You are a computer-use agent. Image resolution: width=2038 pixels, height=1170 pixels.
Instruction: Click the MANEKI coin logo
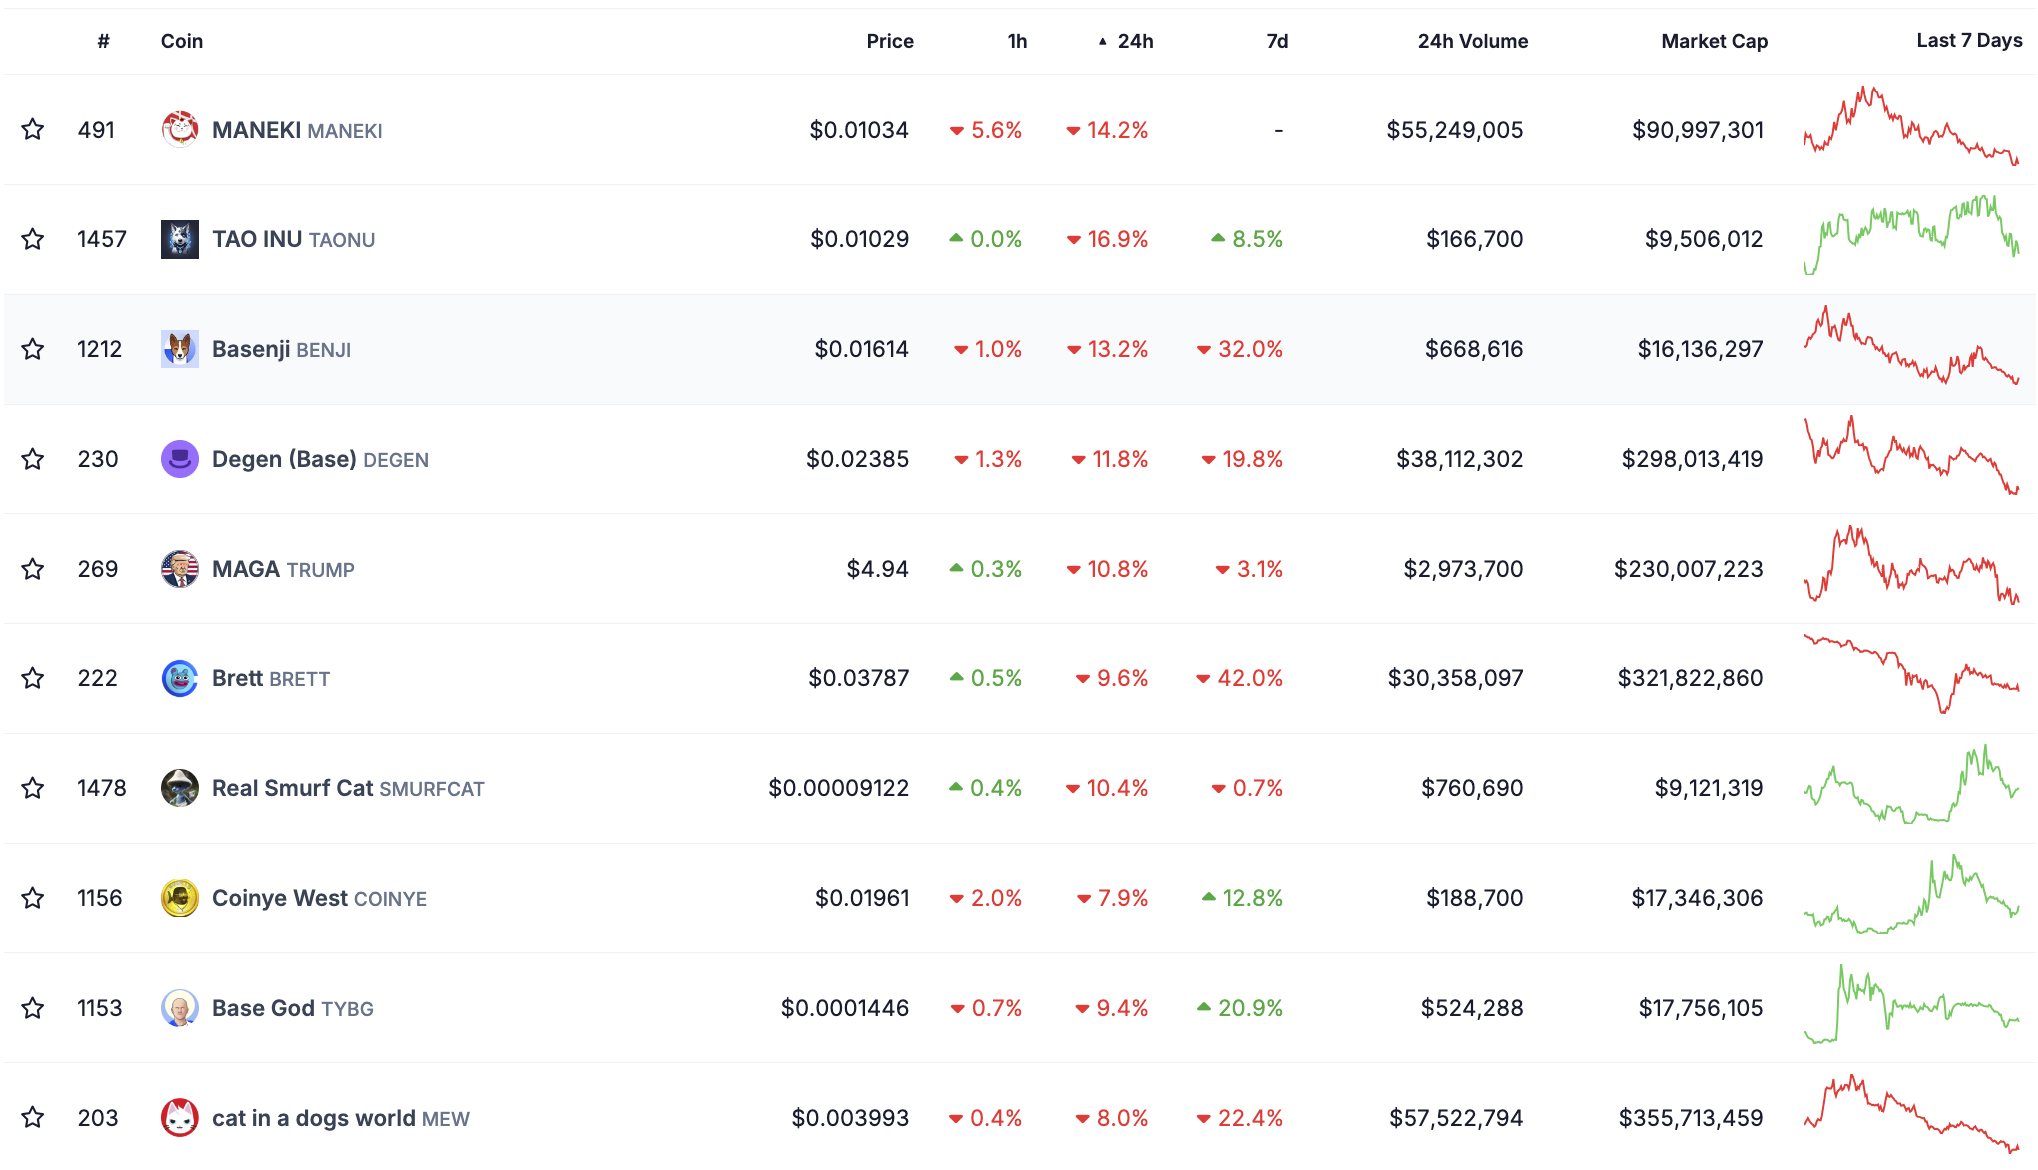[x=180, y=129]
